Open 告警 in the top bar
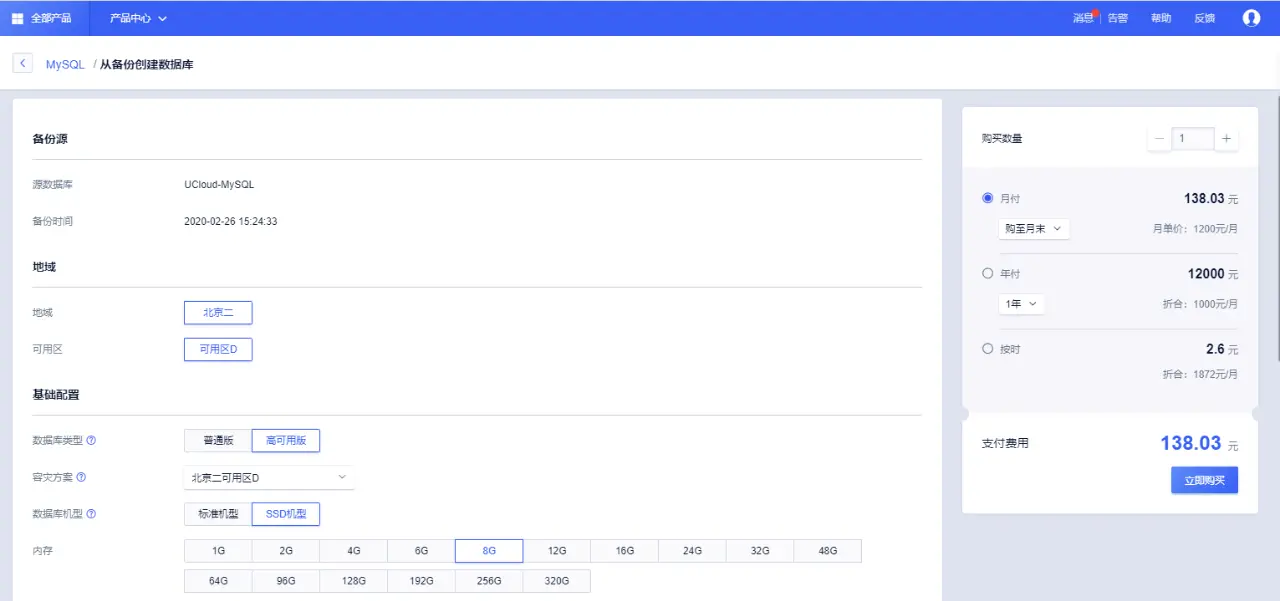1280x601 pixels. coord(1117,18)
